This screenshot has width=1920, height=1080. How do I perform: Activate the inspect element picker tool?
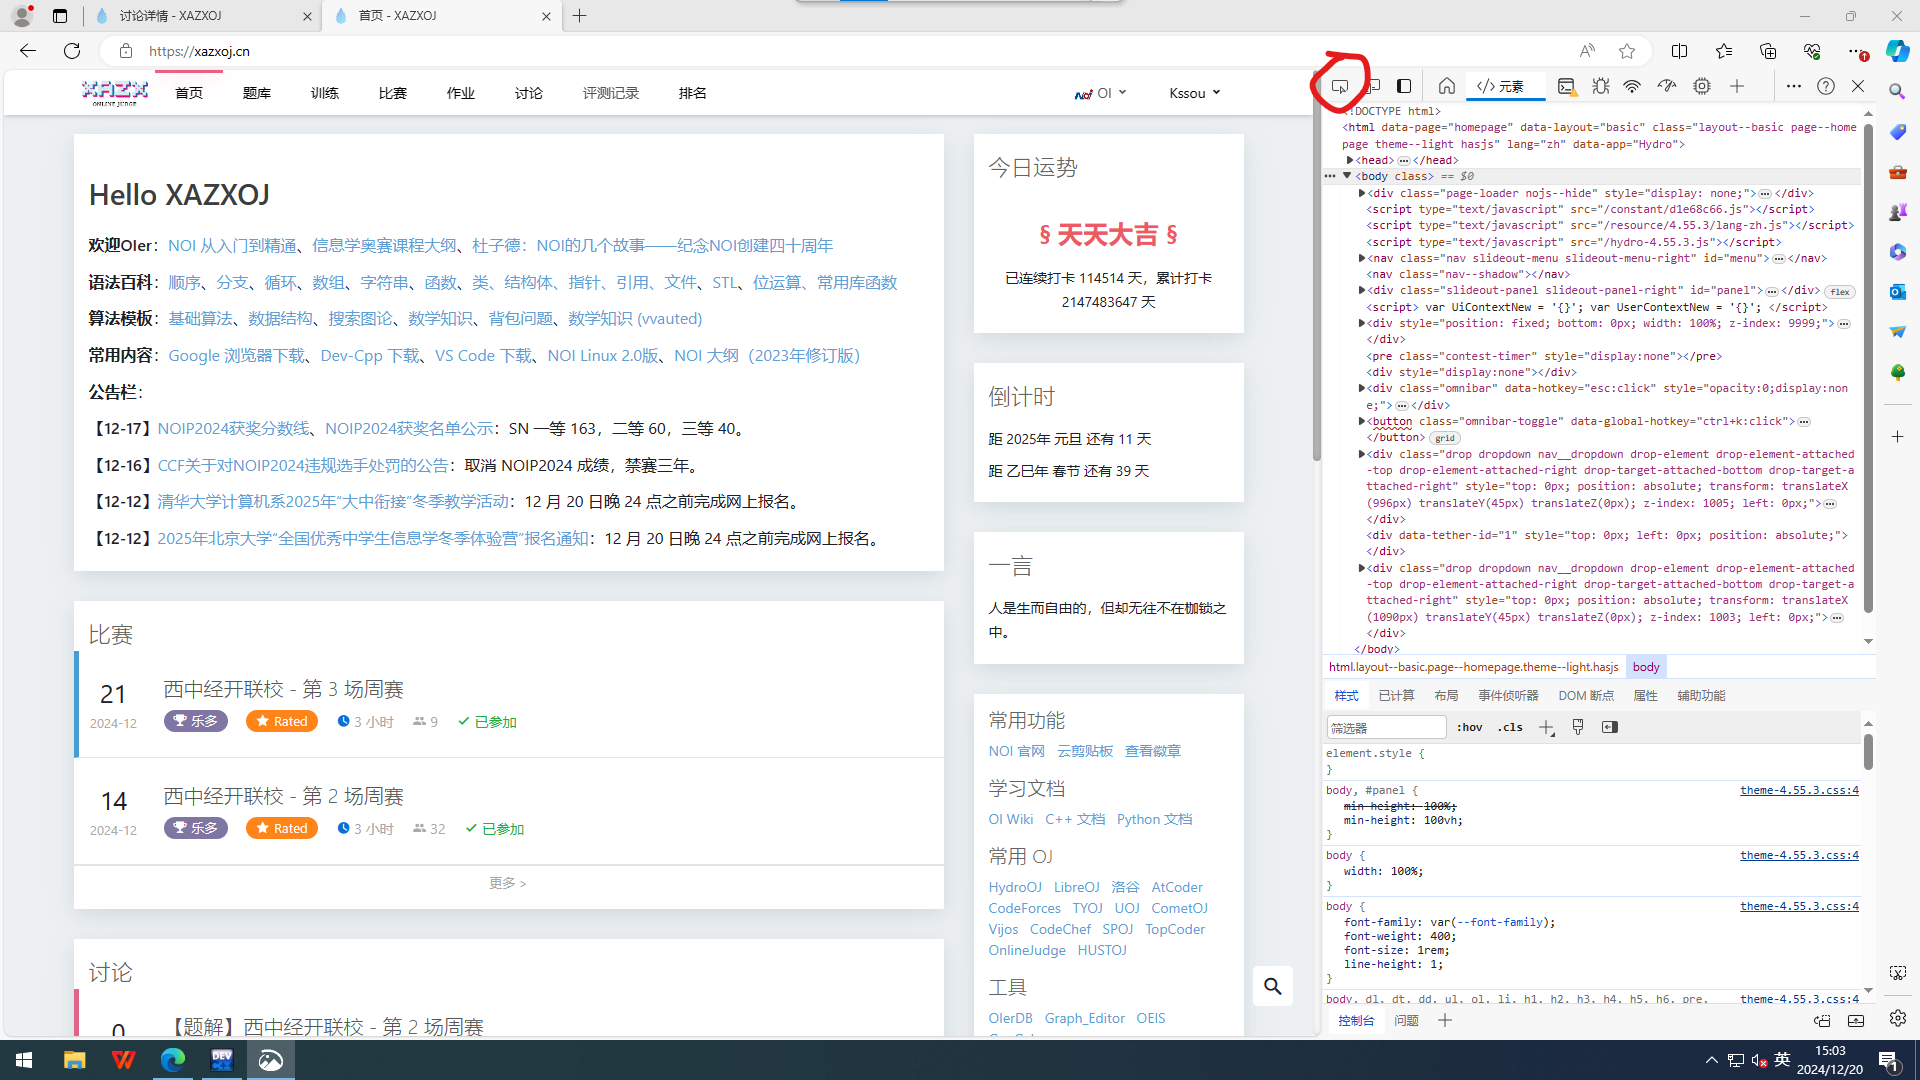1340,87
